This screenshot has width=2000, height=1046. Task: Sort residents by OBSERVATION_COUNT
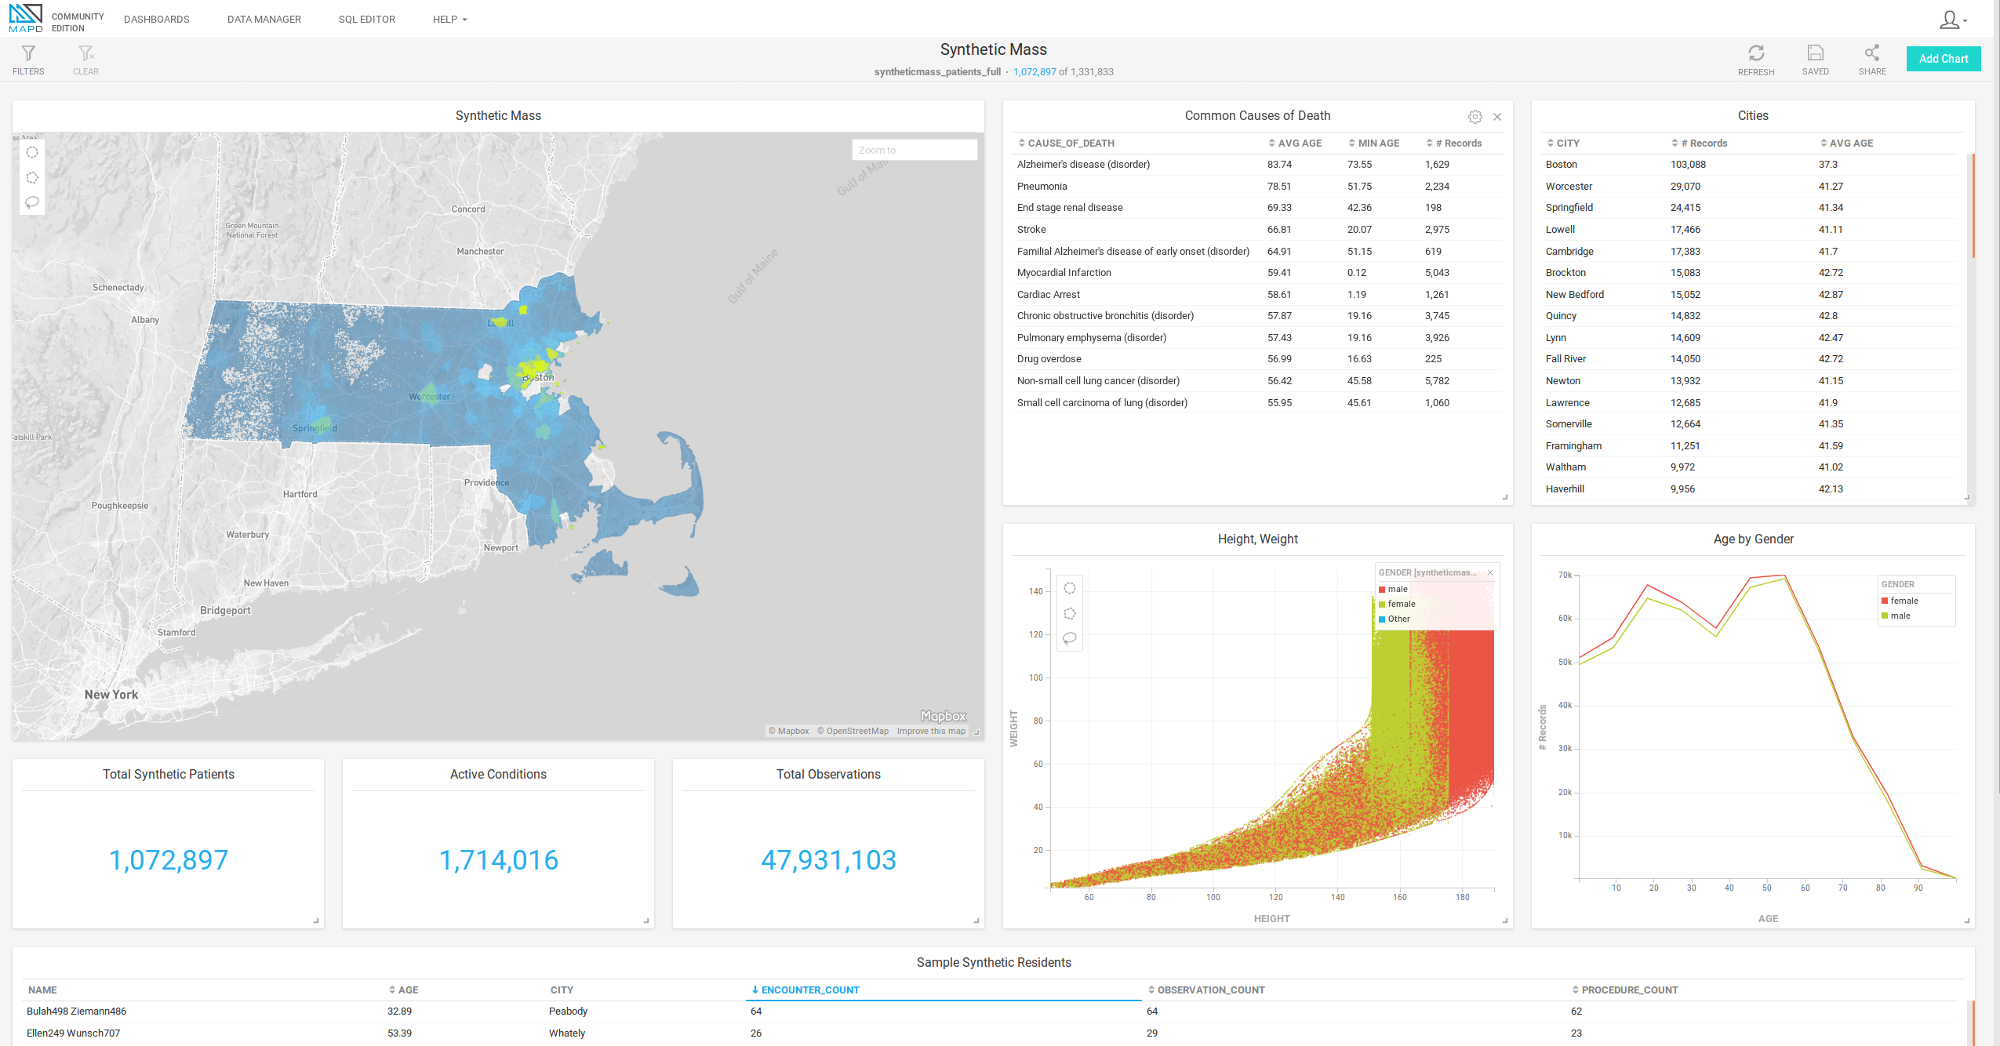pyautogui.click(x=1206, y=990)
